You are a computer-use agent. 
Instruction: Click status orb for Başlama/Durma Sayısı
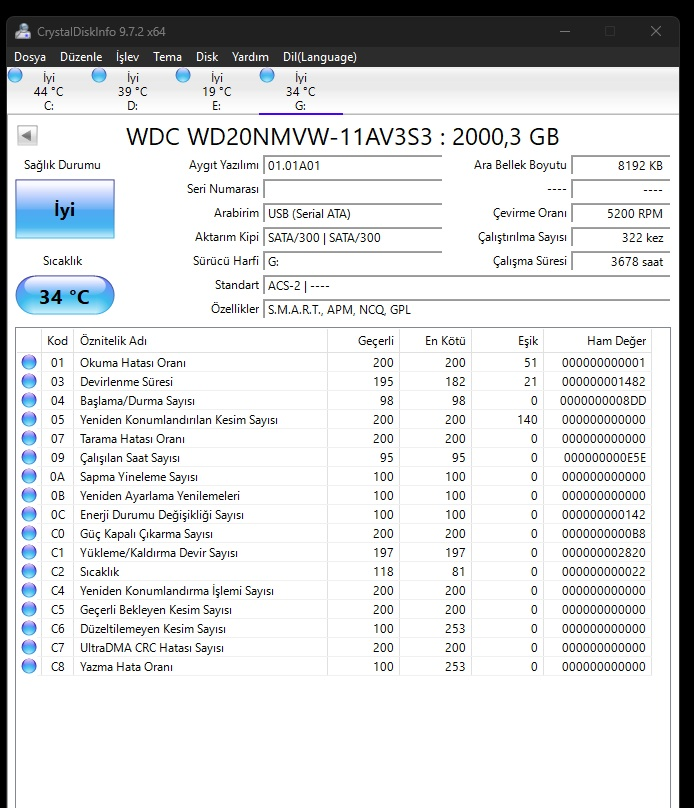click(29, 400)
